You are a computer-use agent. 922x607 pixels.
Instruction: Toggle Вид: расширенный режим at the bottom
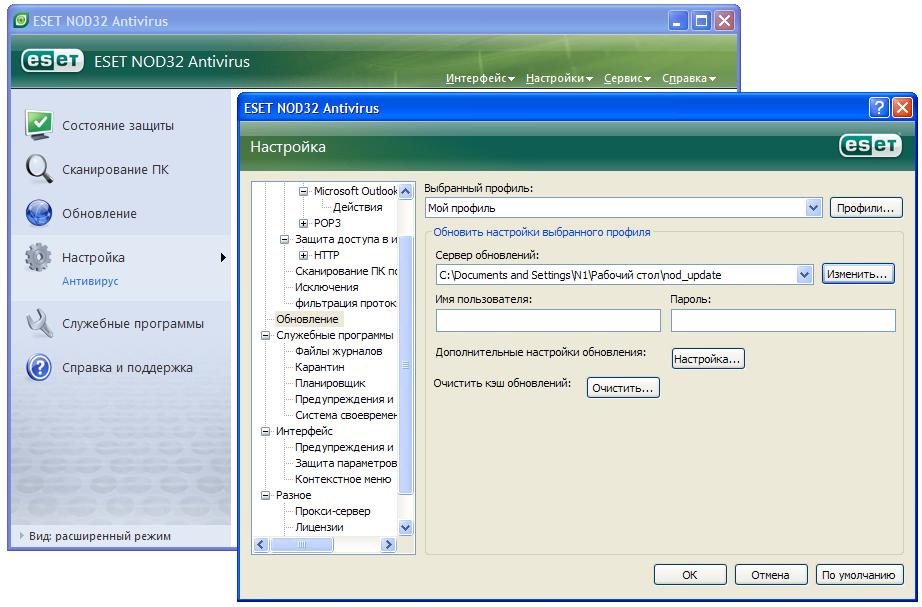[x=100, y=536]
